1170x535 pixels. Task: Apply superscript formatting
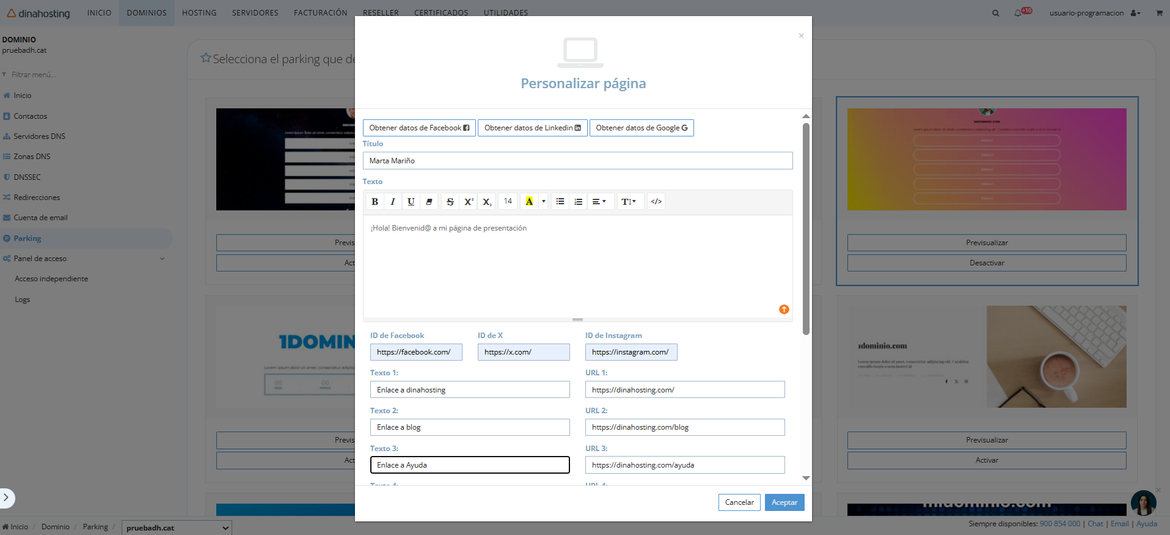[469, 201]
